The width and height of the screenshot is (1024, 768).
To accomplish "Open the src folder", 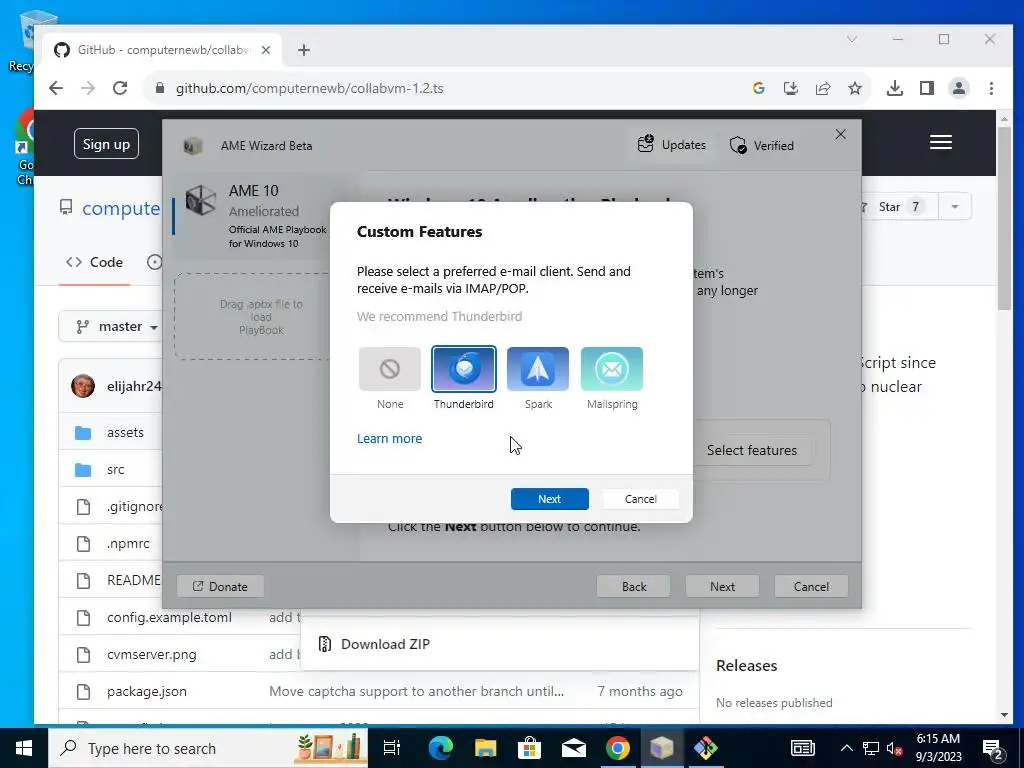I will [116, 470].
